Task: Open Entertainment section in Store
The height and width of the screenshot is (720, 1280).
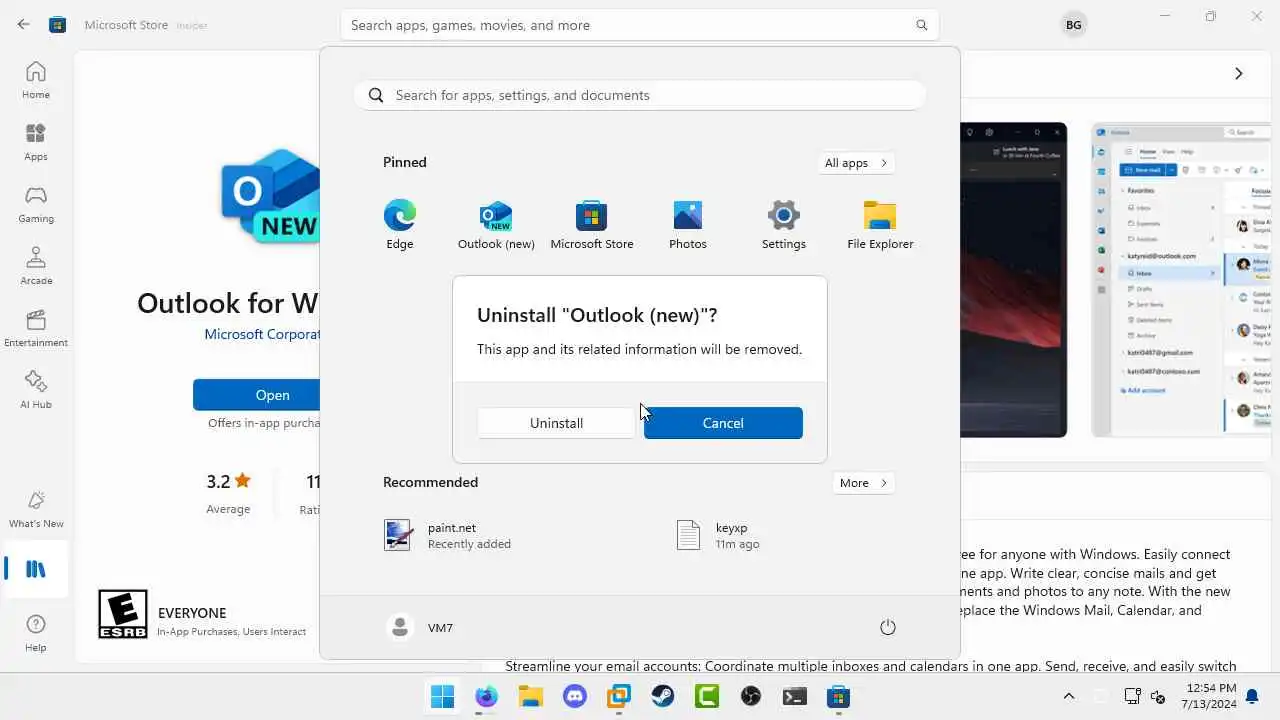Action: pyautogui.click(x=36, y=328)
